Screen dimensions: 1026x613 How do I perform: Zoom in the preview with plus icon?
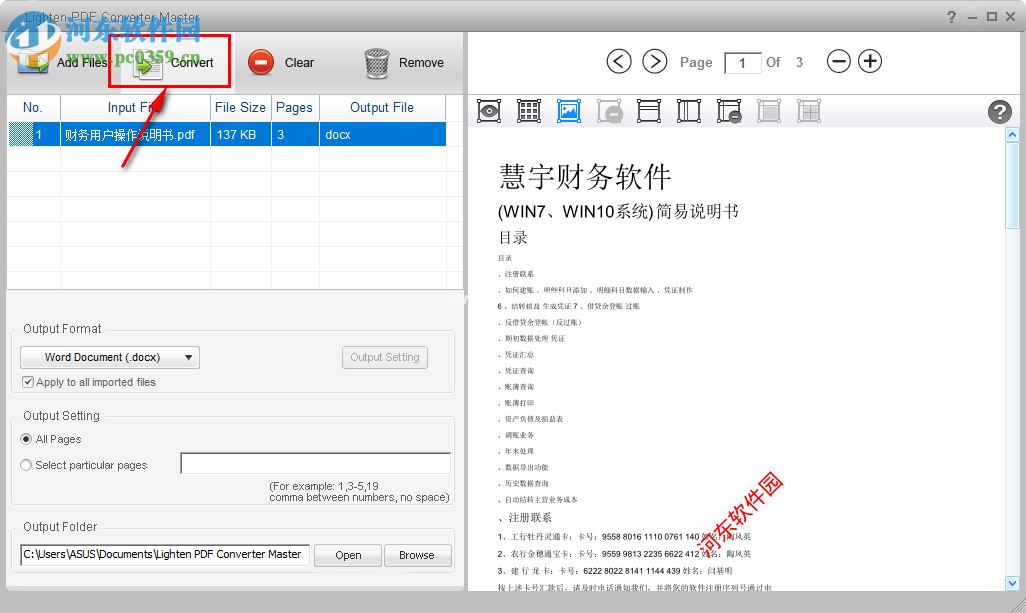pos(870,61)
